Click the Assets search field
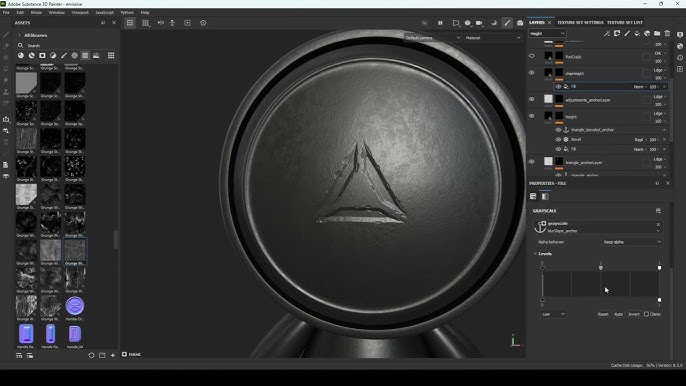This screenshot has height=386, width=686. point(66,45)
